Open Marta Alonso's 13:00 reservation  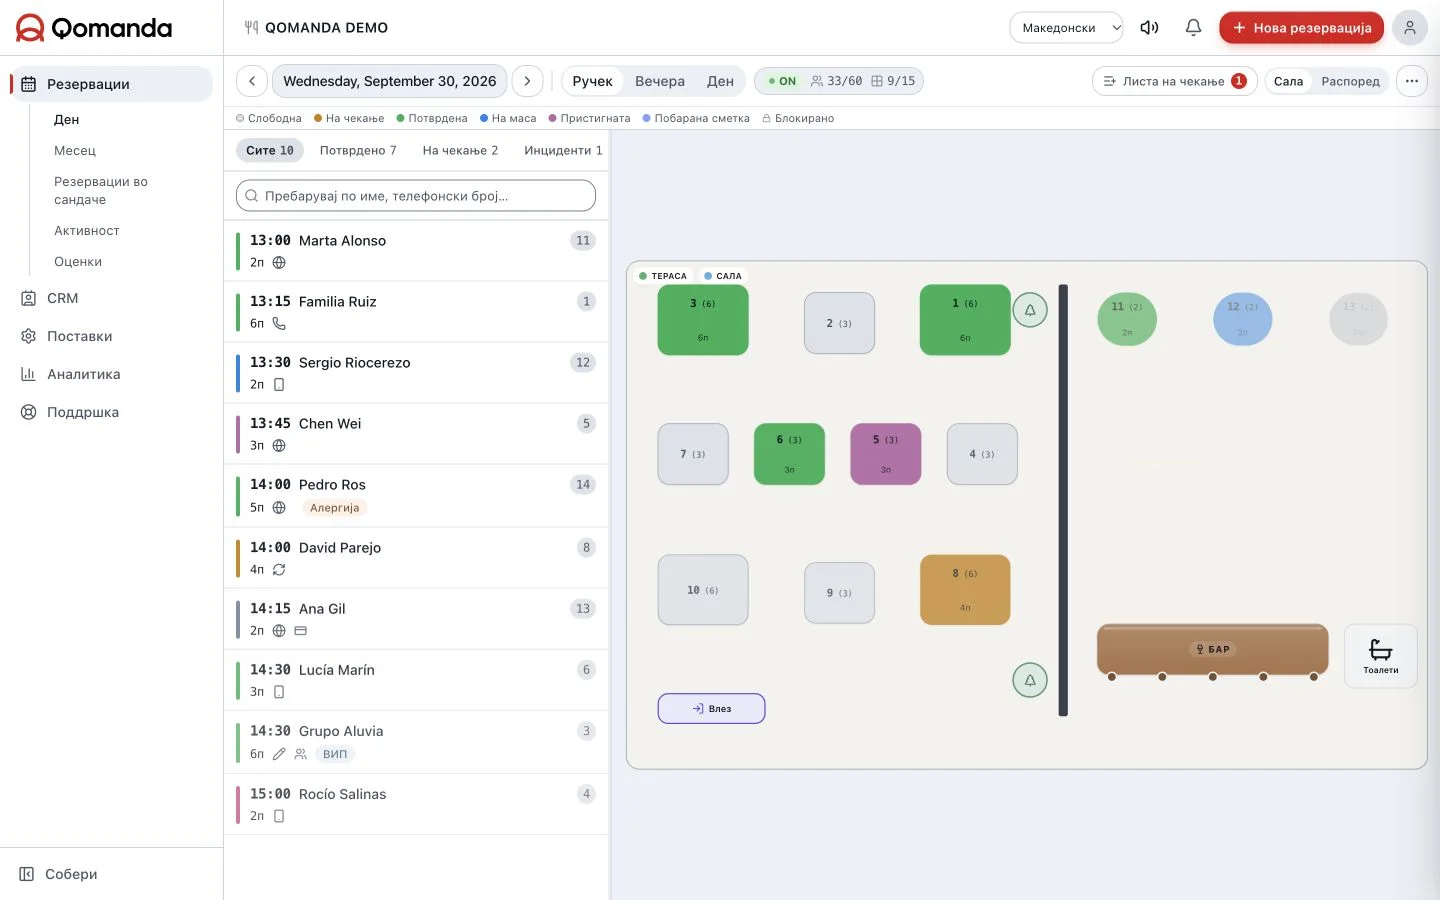coord(416,251)
